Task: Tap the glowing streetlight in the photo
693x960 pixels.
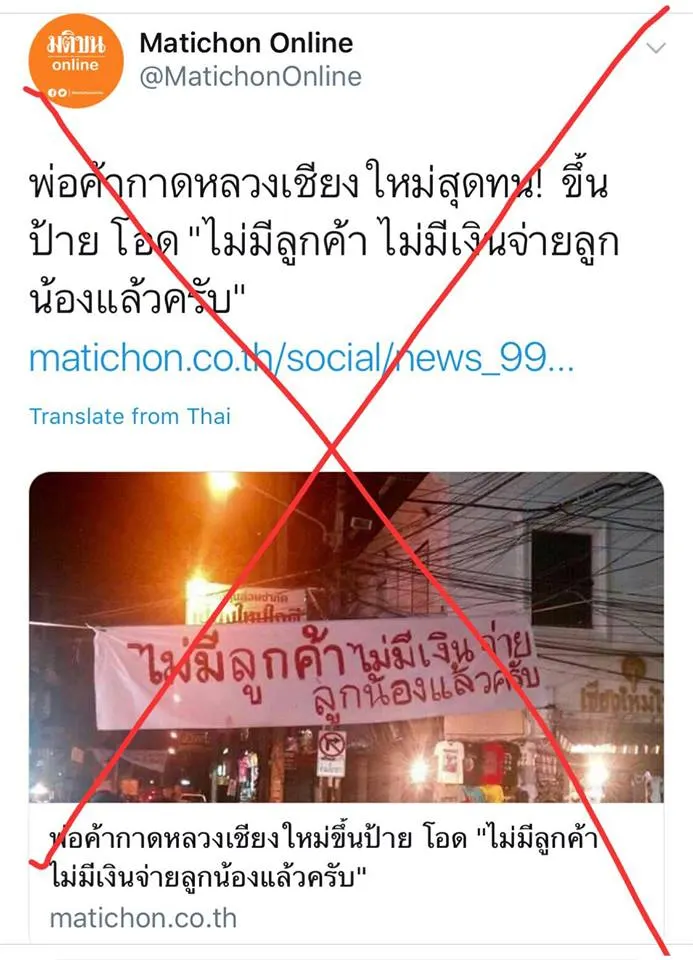Action: coord(222,483)
